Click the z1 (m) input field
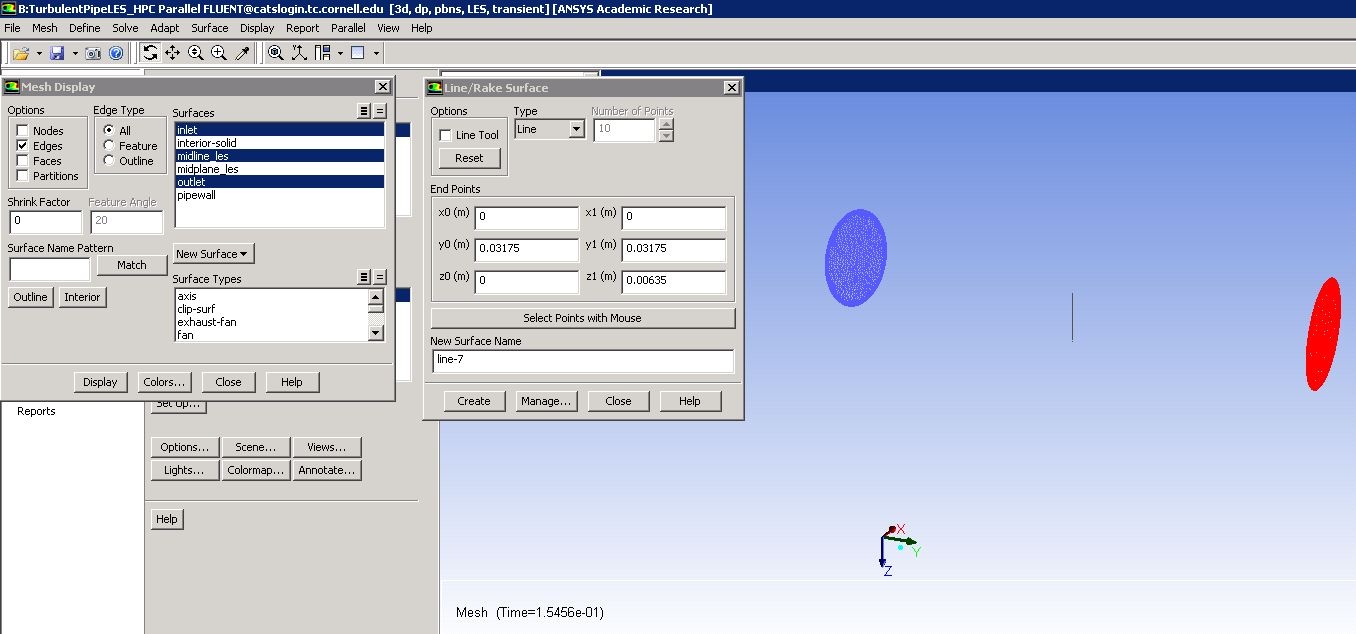This screenshot has width=1356, height=634. (x=674, y=281)
